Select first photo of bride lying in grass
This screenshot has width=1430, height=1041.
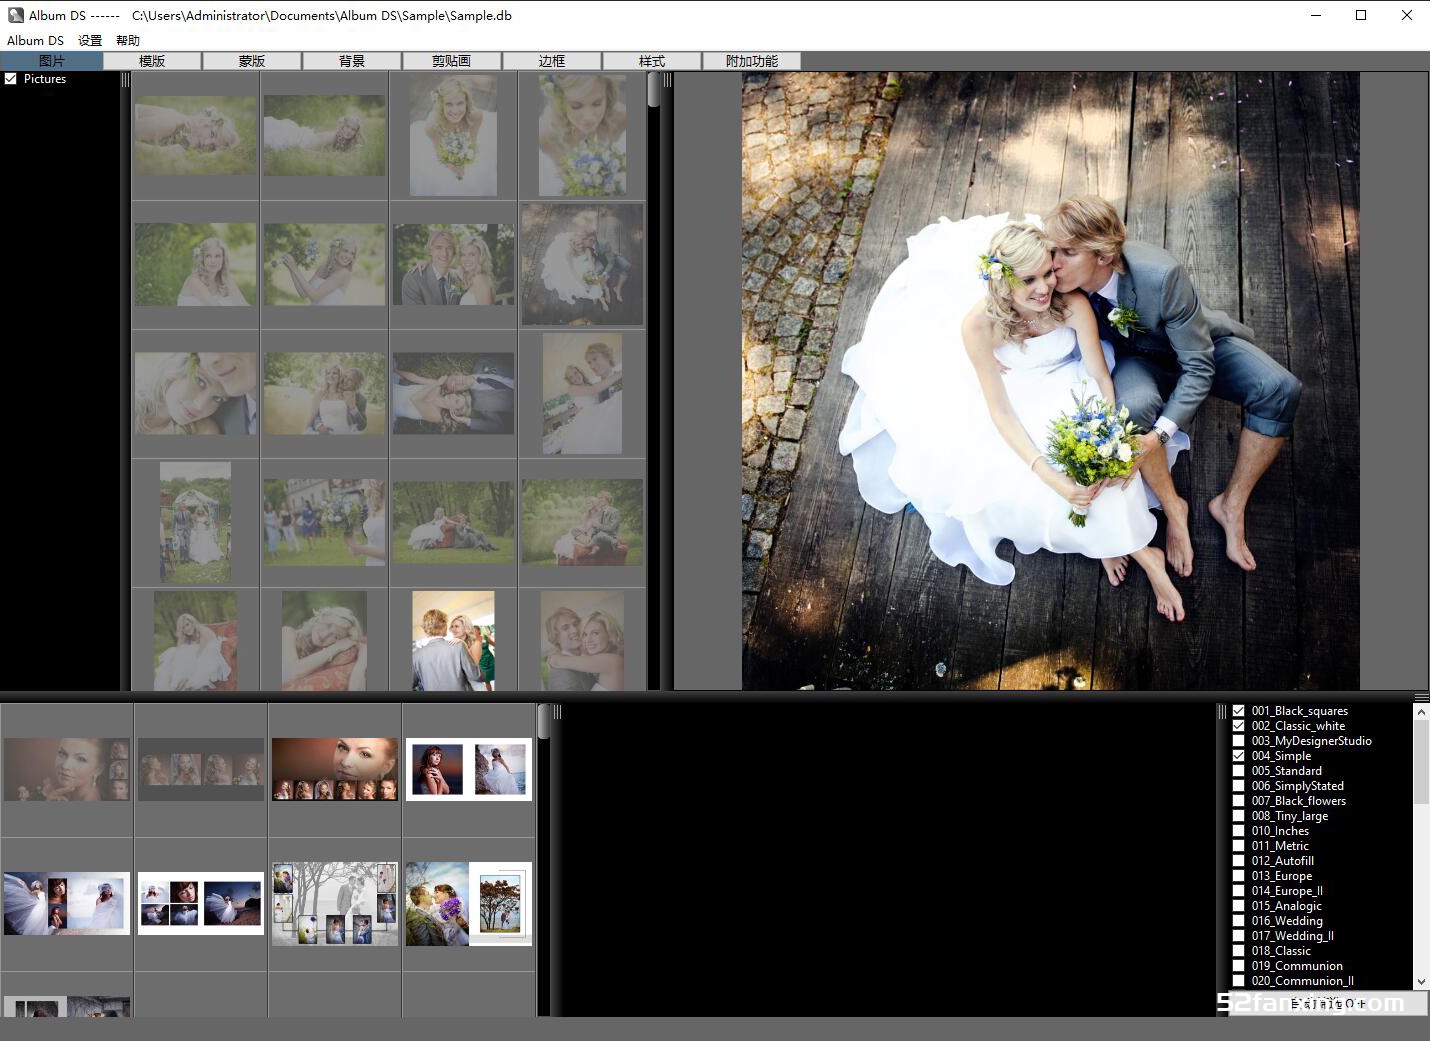point(195,136)
